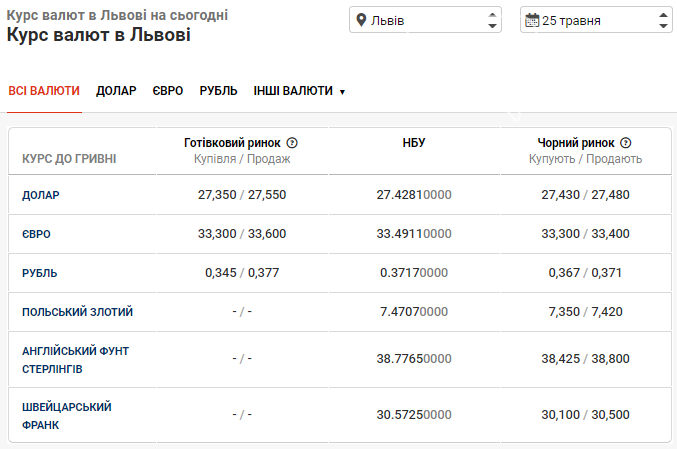
Task: Open the ІНШІ ВАЛЮТИ tab
Action: [293, 91]
